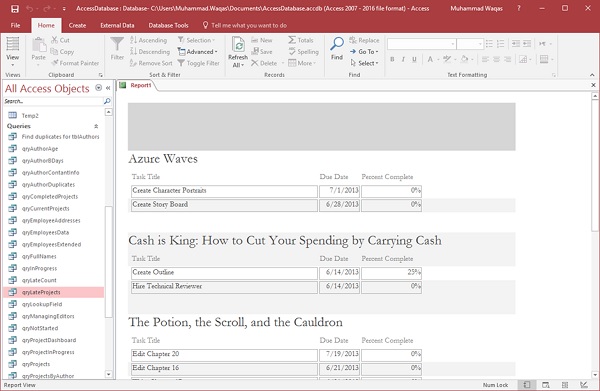Viewport: 600px width, 391px height.
Task: Open the Database Tools tab
Action: (x=168, y=25)
